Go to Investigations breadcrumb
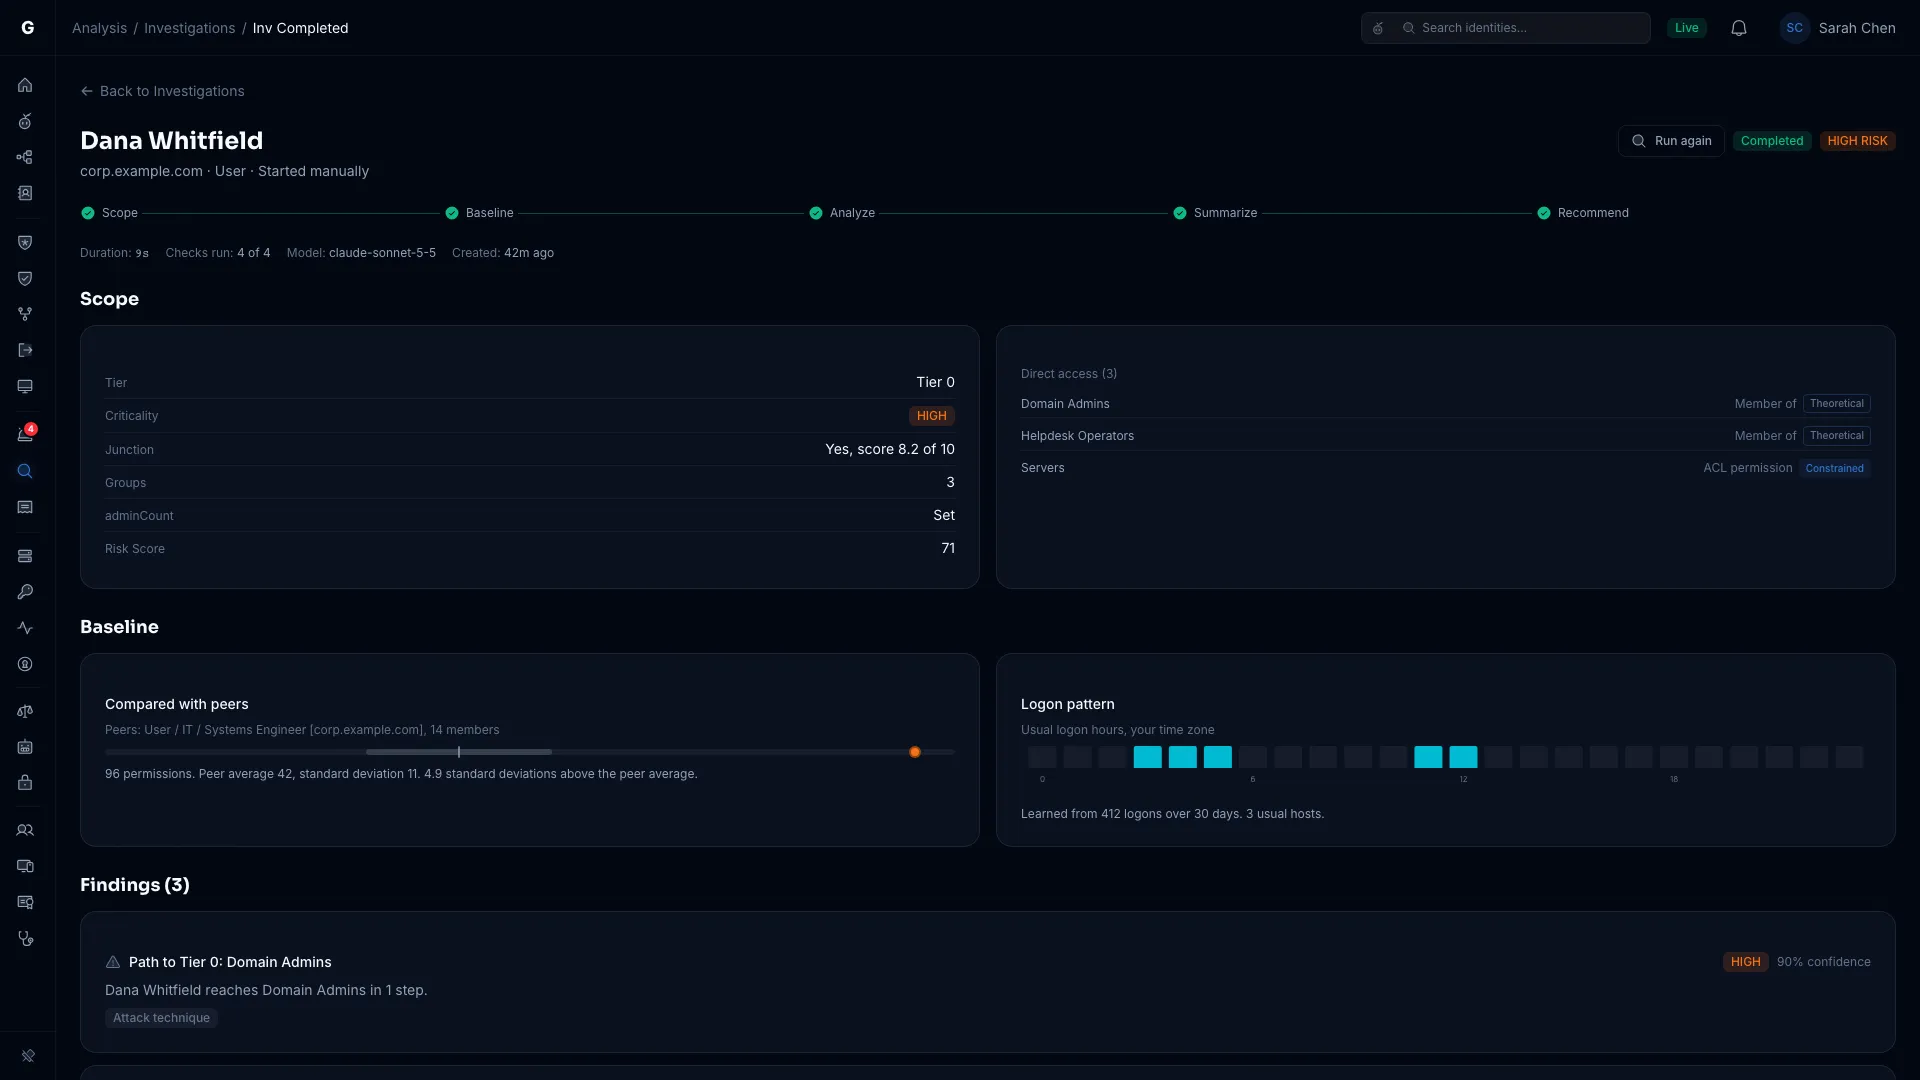 [190, 28]
